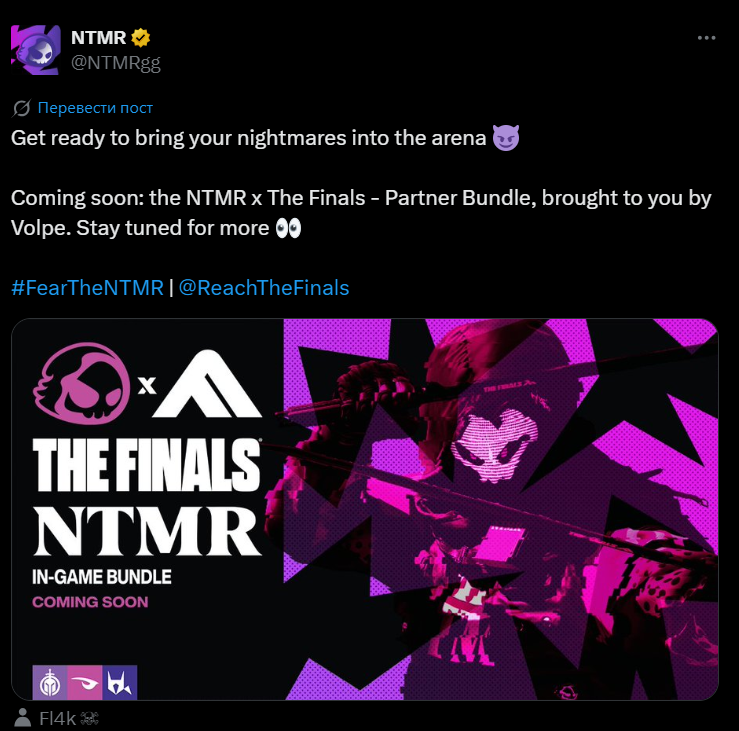739x731 pixels.
Task: Open the @NTMRgg handle
Action: (x=116, y=62)
